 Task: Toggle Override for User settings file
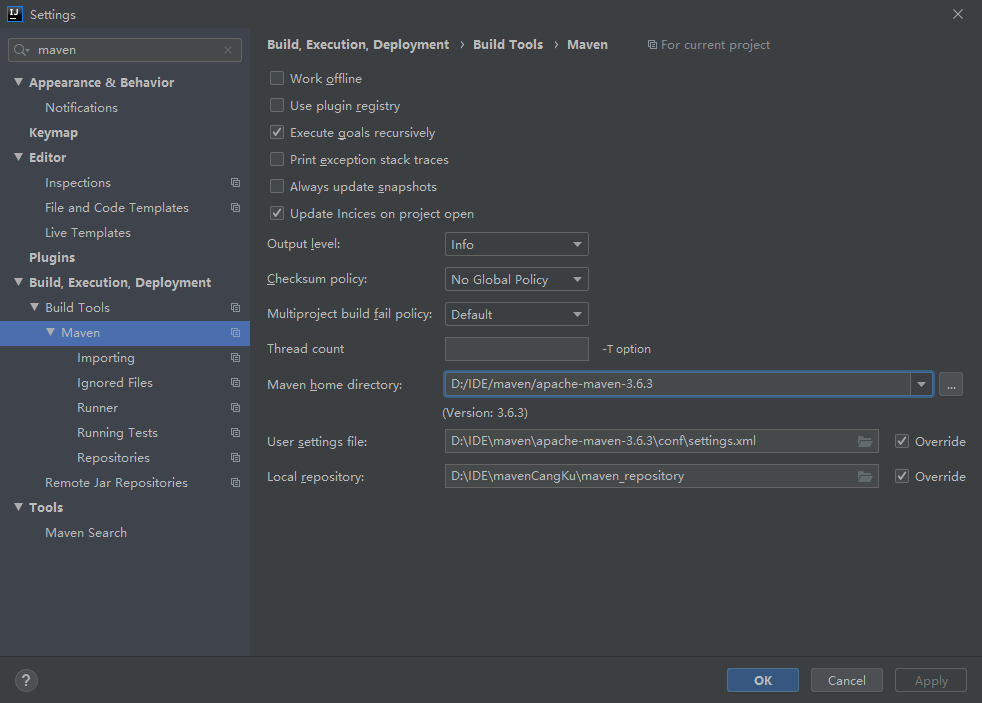pyautogui.click(x=902, y=441)
